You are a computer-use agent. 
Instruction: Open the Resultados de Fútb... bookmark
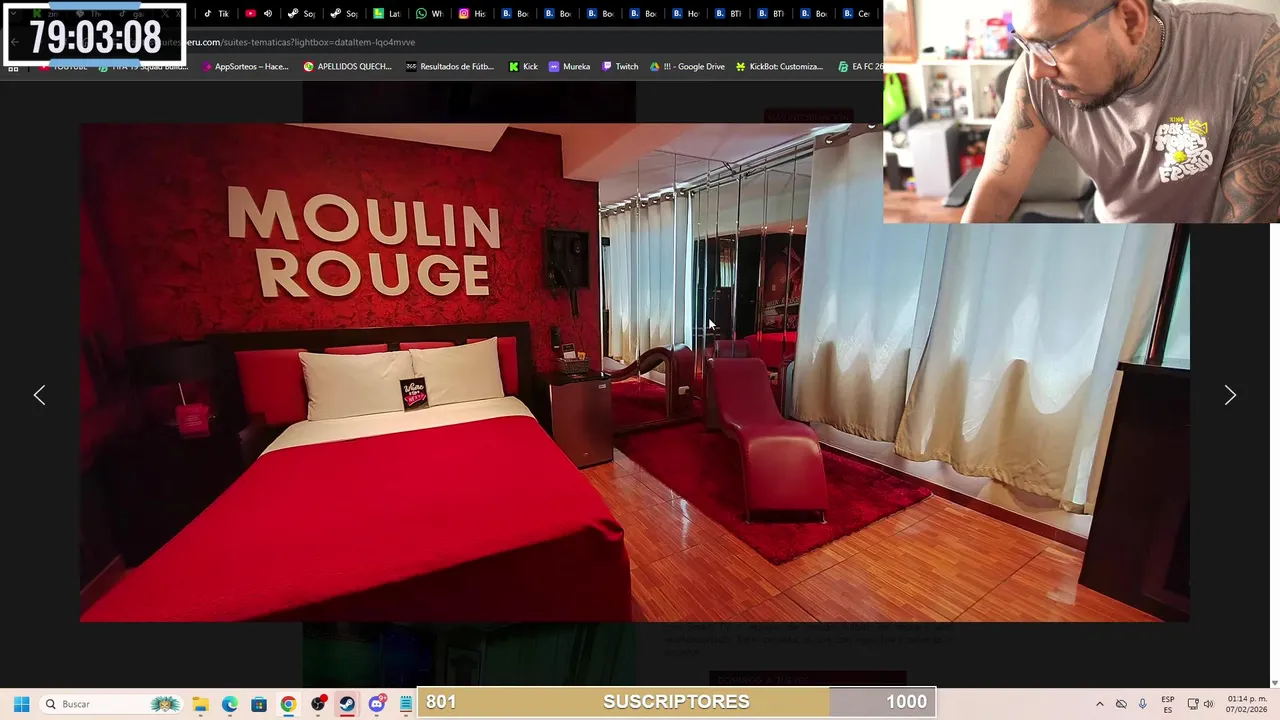(x=450, y=67)
